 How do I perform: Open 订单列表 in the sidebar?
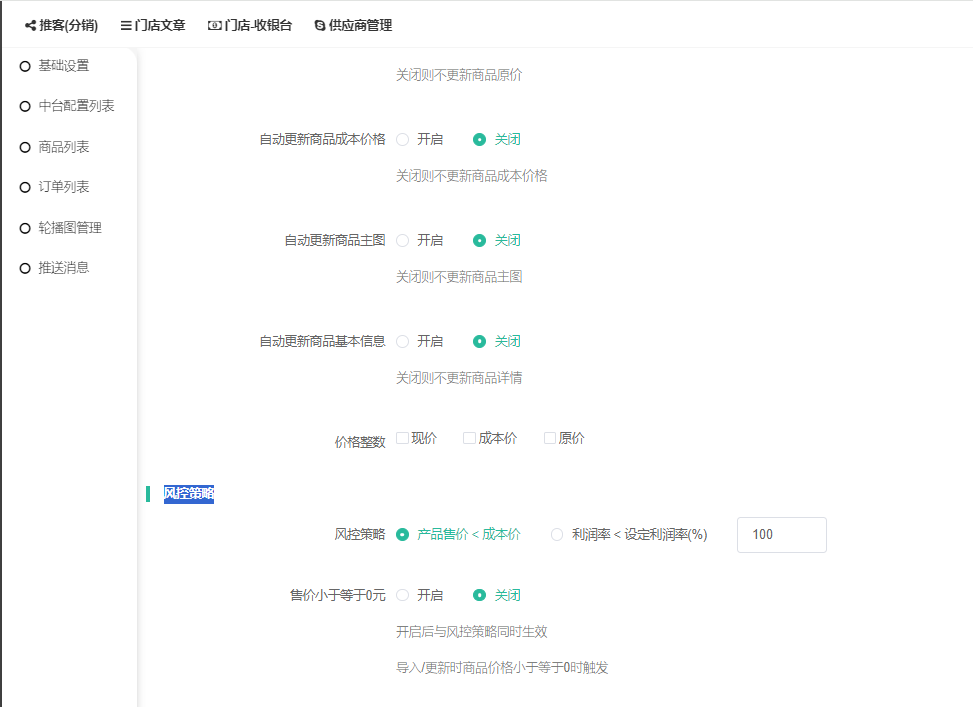[64, 187]
